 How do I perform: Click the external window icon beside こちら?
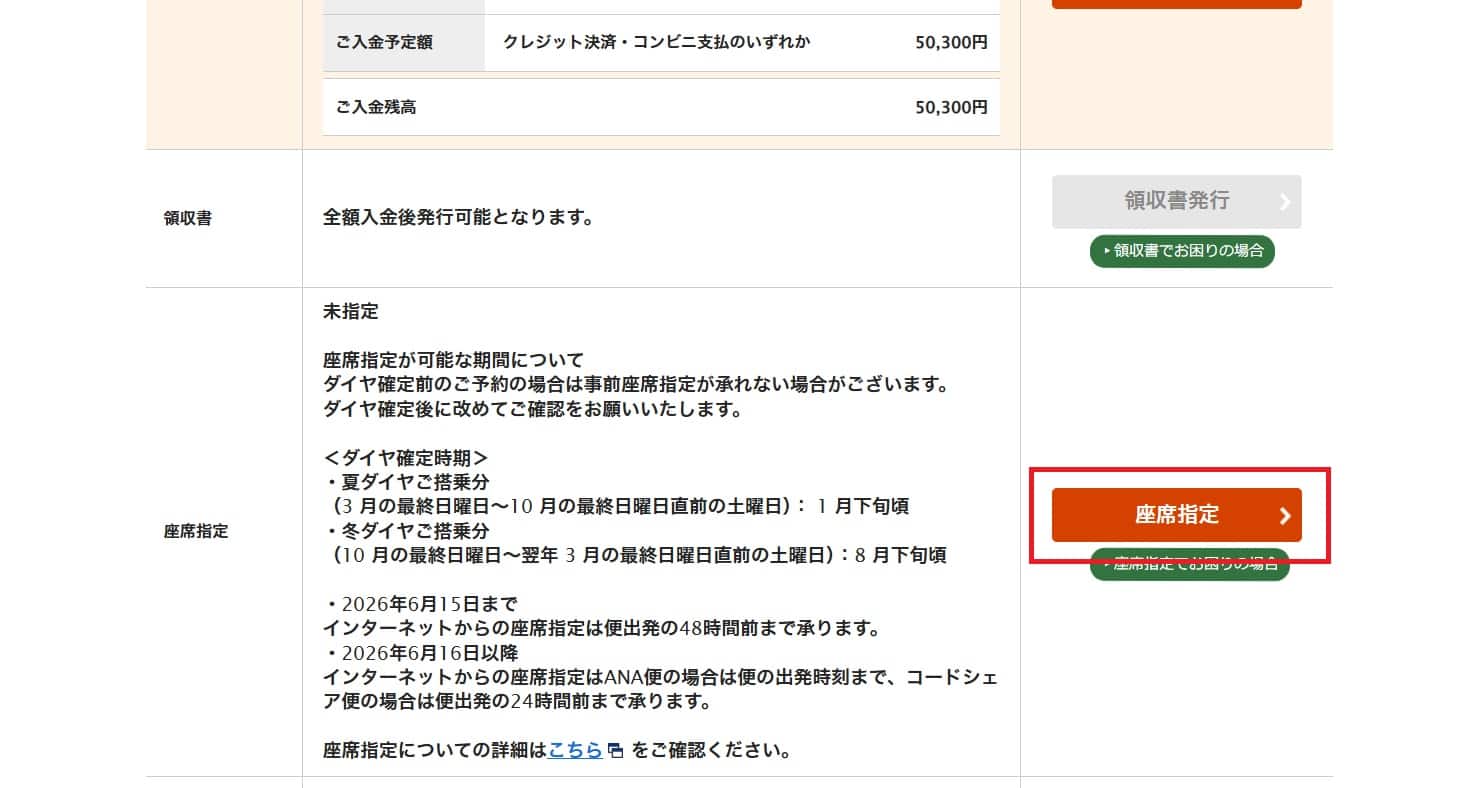[x=616, y=751]
